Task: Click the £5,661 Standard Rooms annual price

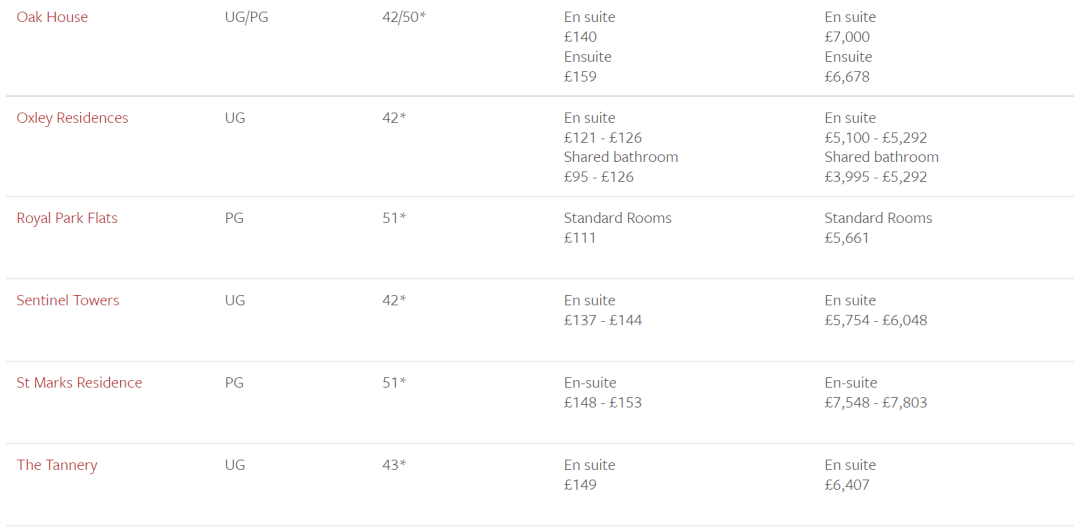Action: [x=847, y=238]
